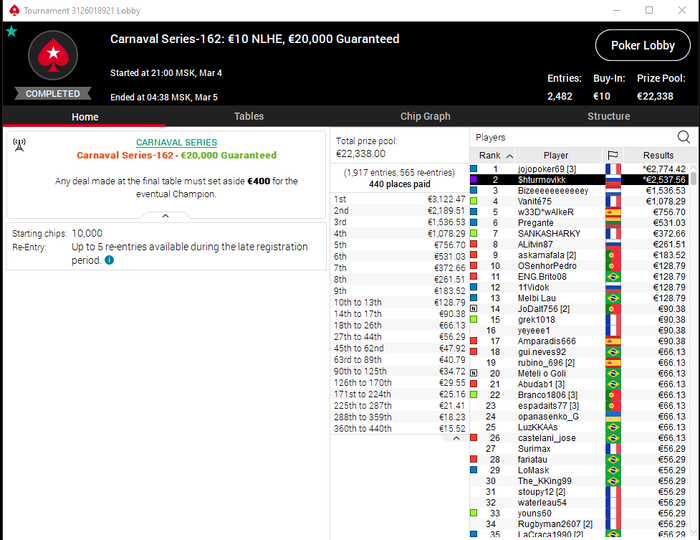This screenshot has width=700, height=540.
Task: Click the green star favorite icon
Action: (x=12, y=31)
